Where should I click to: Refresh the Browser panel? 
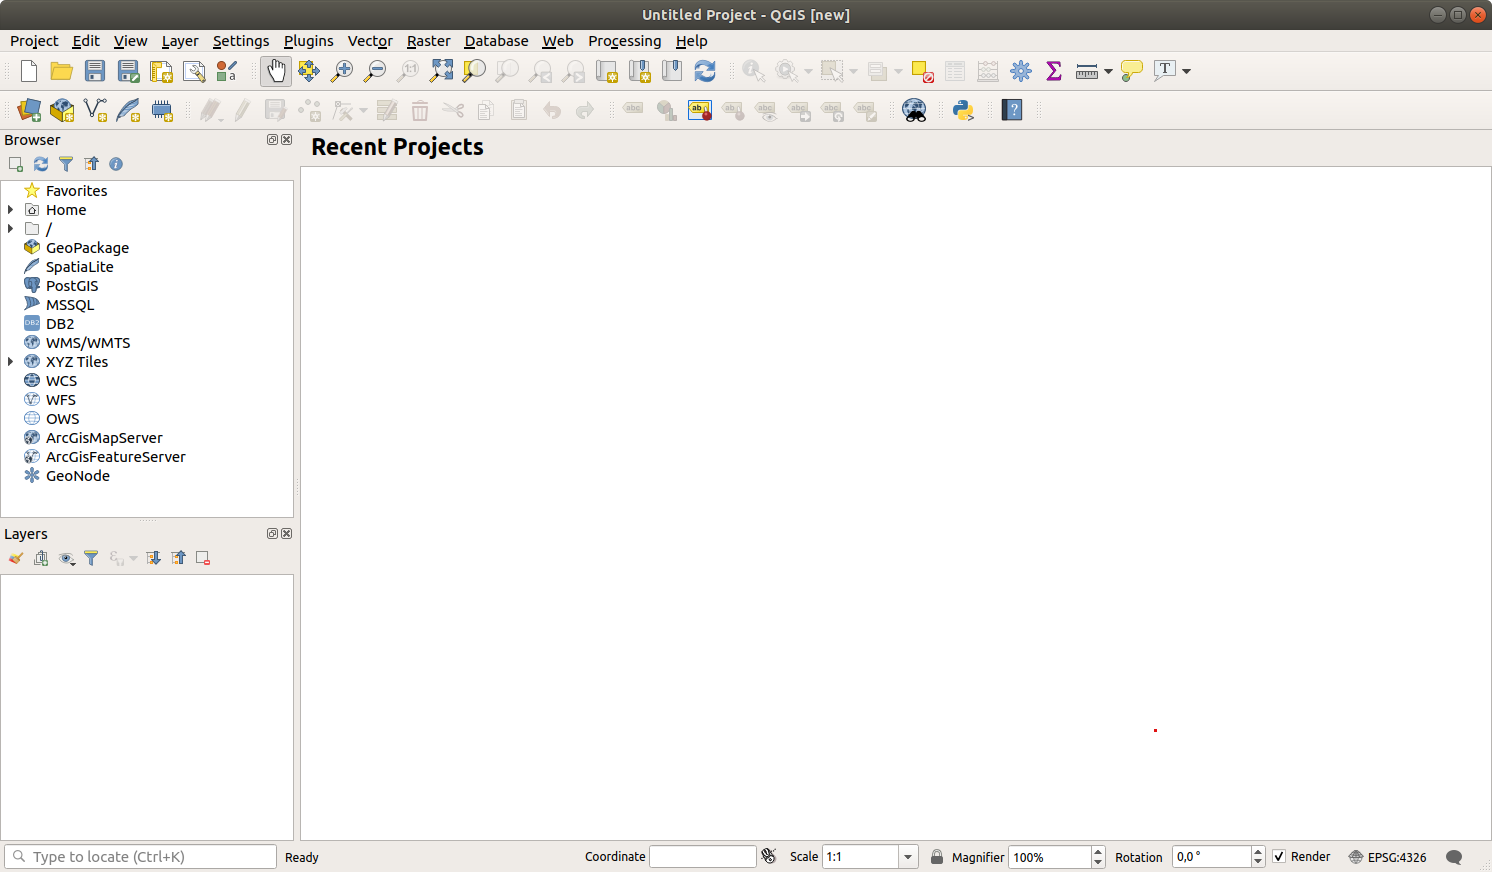pyautogui.click(x=40, y=164)
